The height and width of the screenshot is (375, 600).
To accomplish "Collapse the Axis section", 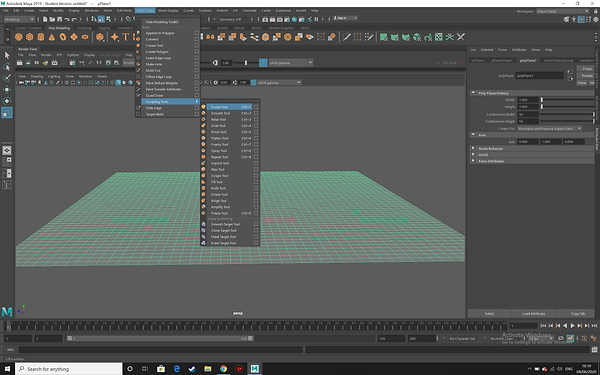I will pos(473,135).
